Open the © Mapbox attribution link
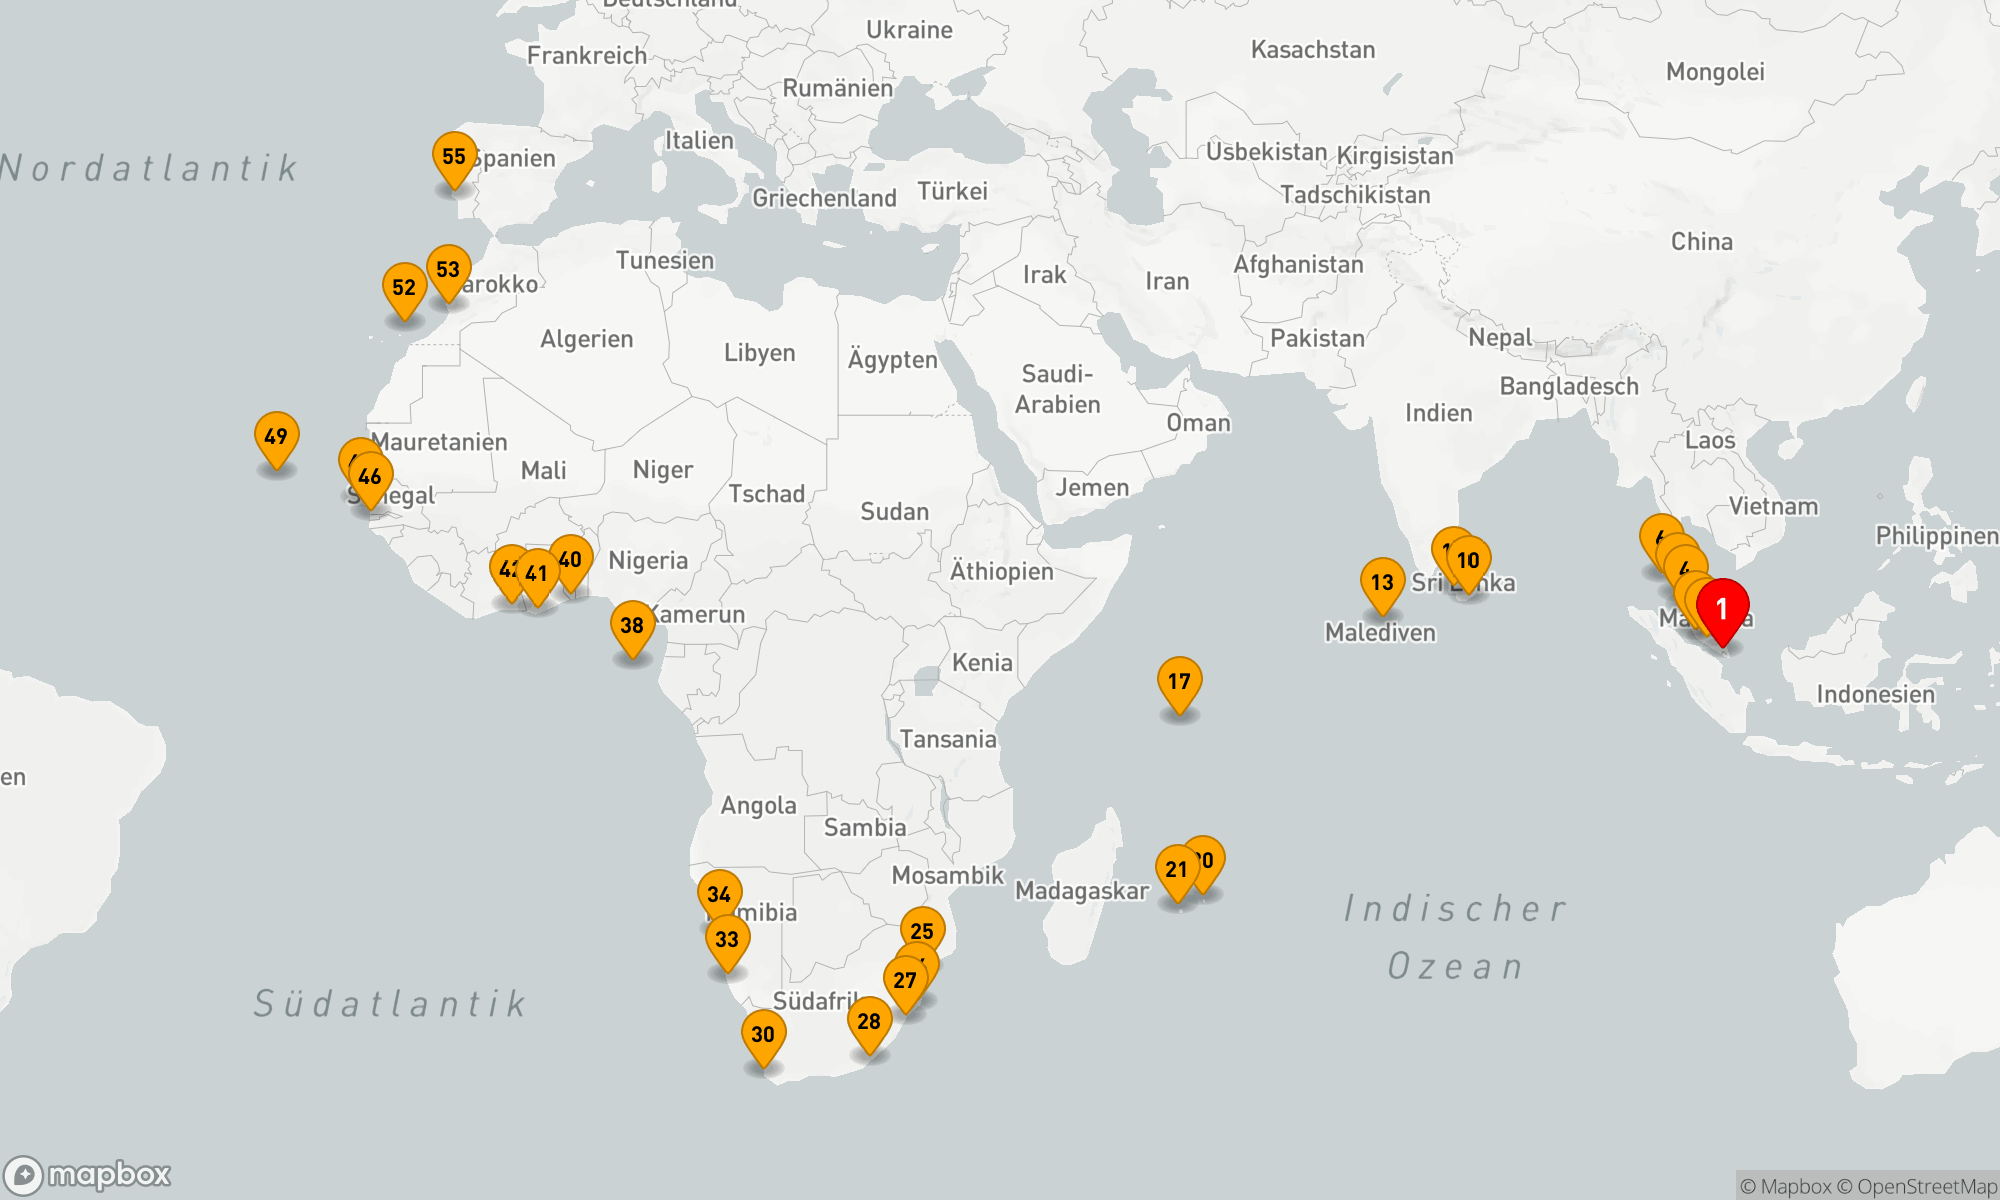The width and height of the screenshot is (2000, 1200). click(1786, 1187)
